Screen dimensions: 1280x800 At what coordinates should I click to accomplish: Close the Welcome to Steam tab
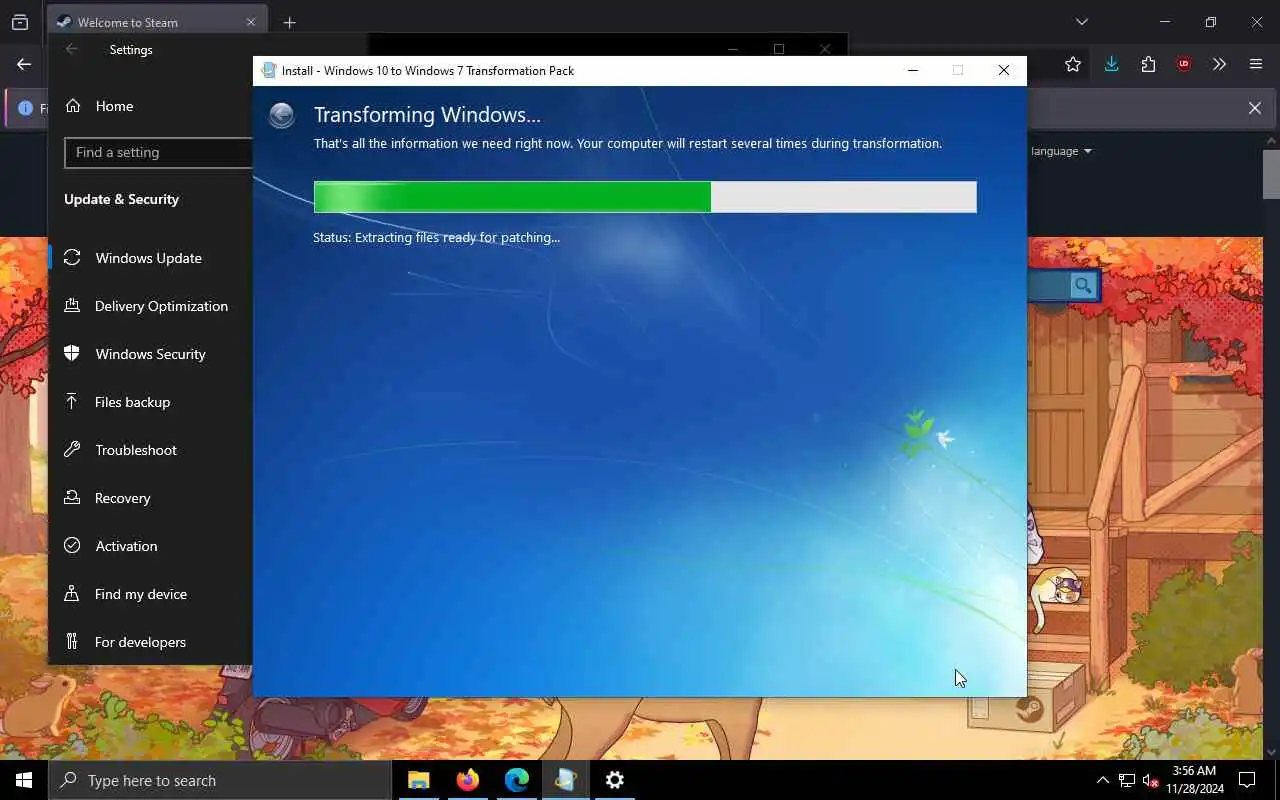pos(250,22)
